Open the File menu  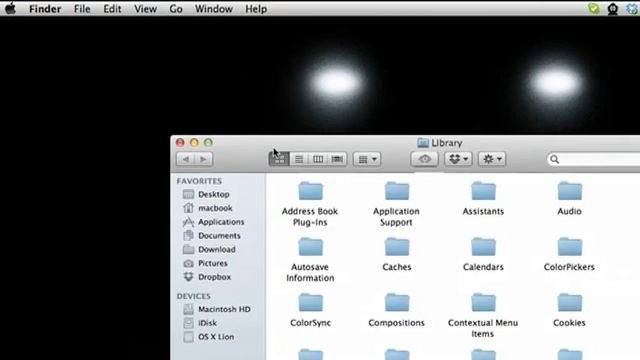tap(82, 9)
